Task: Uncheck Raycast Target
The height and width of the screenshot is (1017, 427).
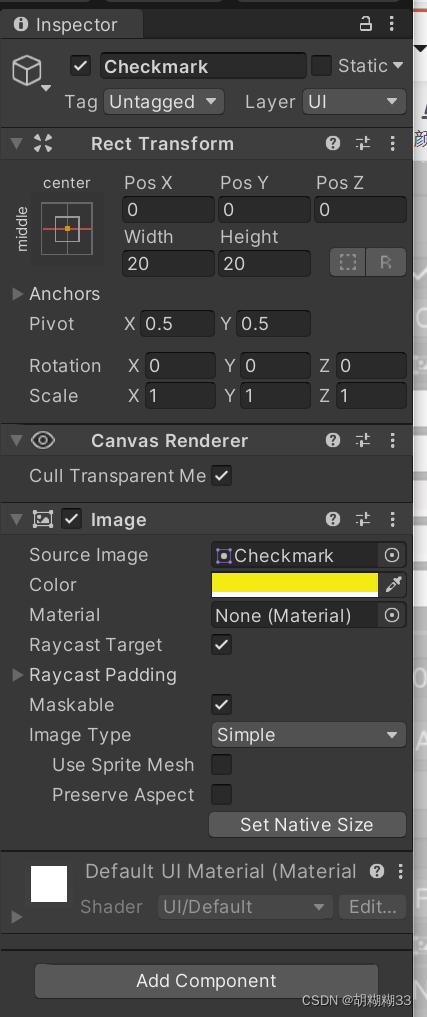Action: (221, 645)
